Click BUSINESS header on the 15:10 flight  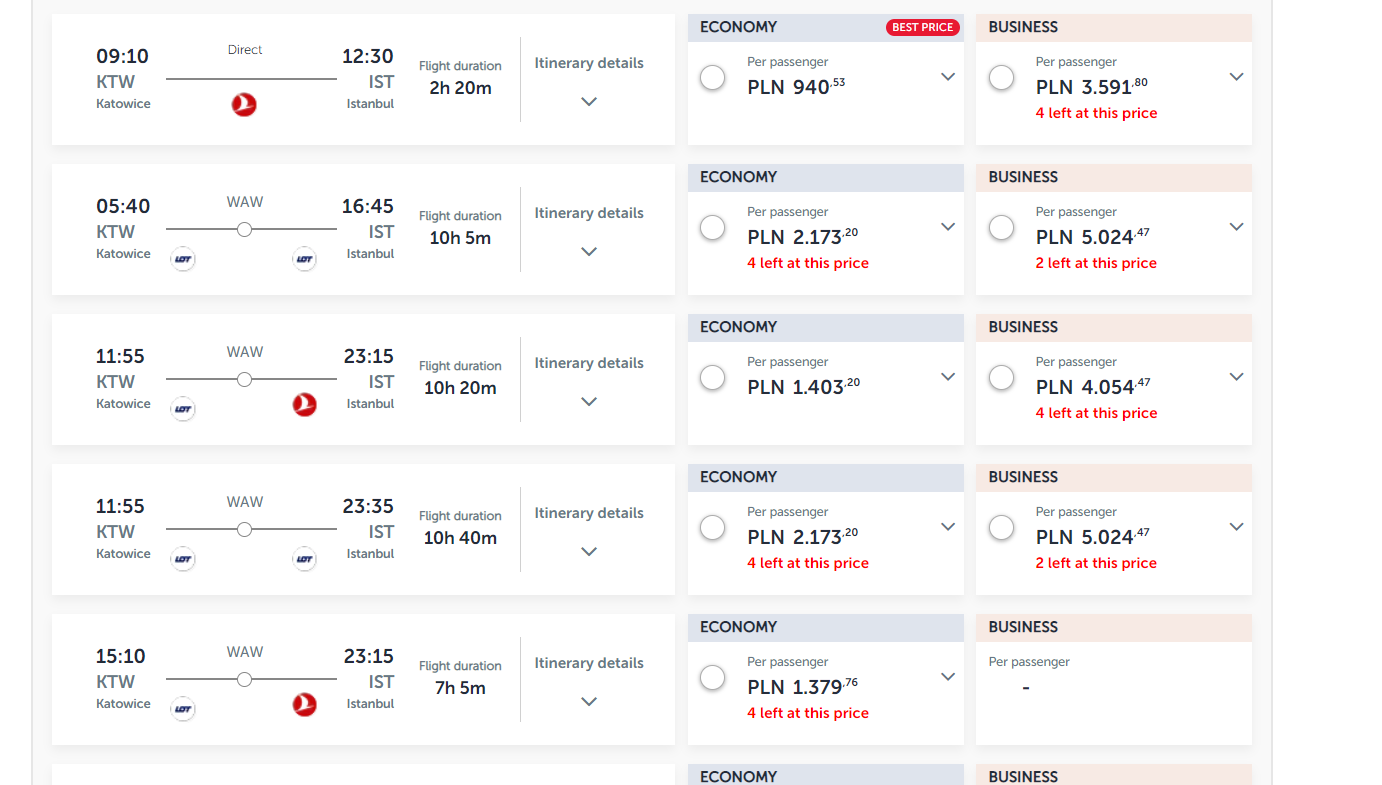[x=1023, y=627]
